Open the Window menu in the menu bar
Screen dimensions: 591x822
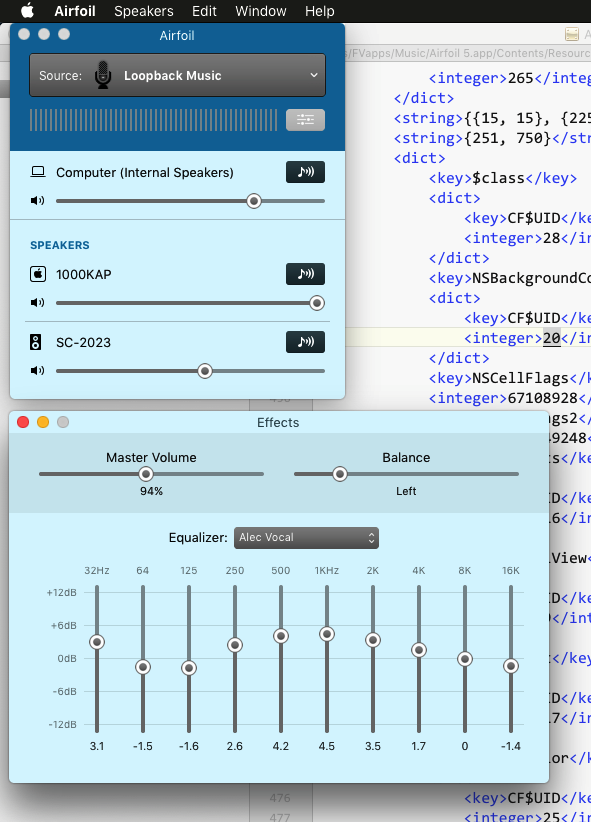pyautogui.click(x=260, y=11)
